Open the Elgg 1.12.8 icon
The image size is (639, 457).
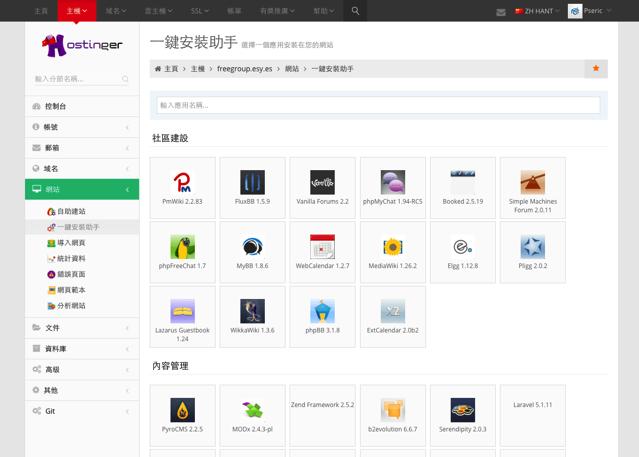(x=463, y=247)
